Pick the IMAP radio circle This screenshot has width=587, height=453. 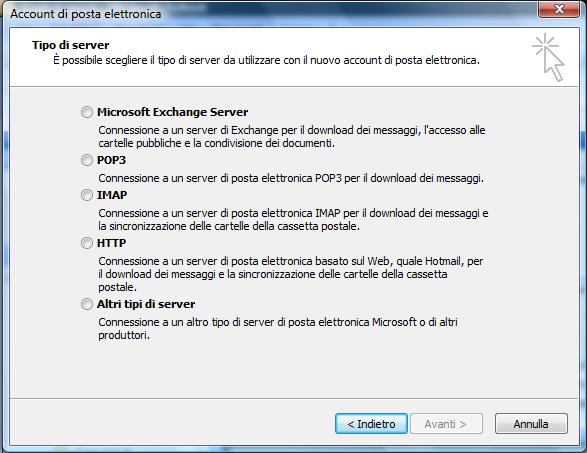[x=86, y=195]
